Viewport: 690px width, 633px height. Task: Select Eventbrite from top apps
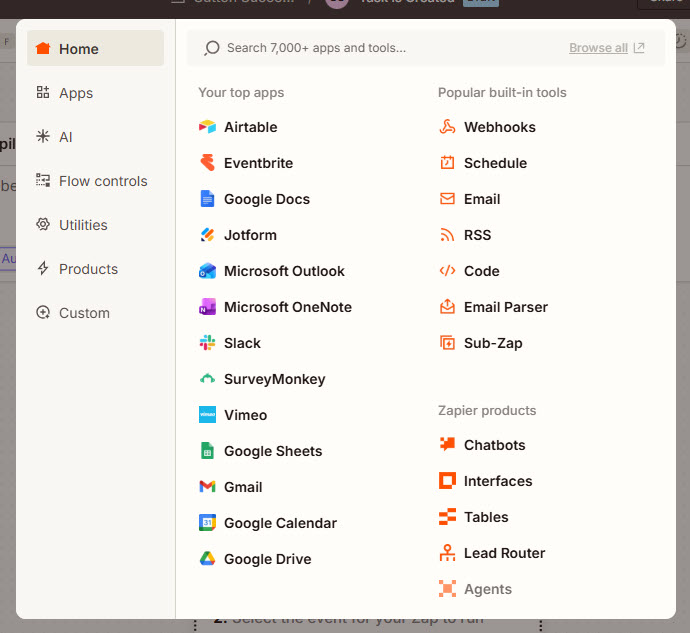coord(258,163)
